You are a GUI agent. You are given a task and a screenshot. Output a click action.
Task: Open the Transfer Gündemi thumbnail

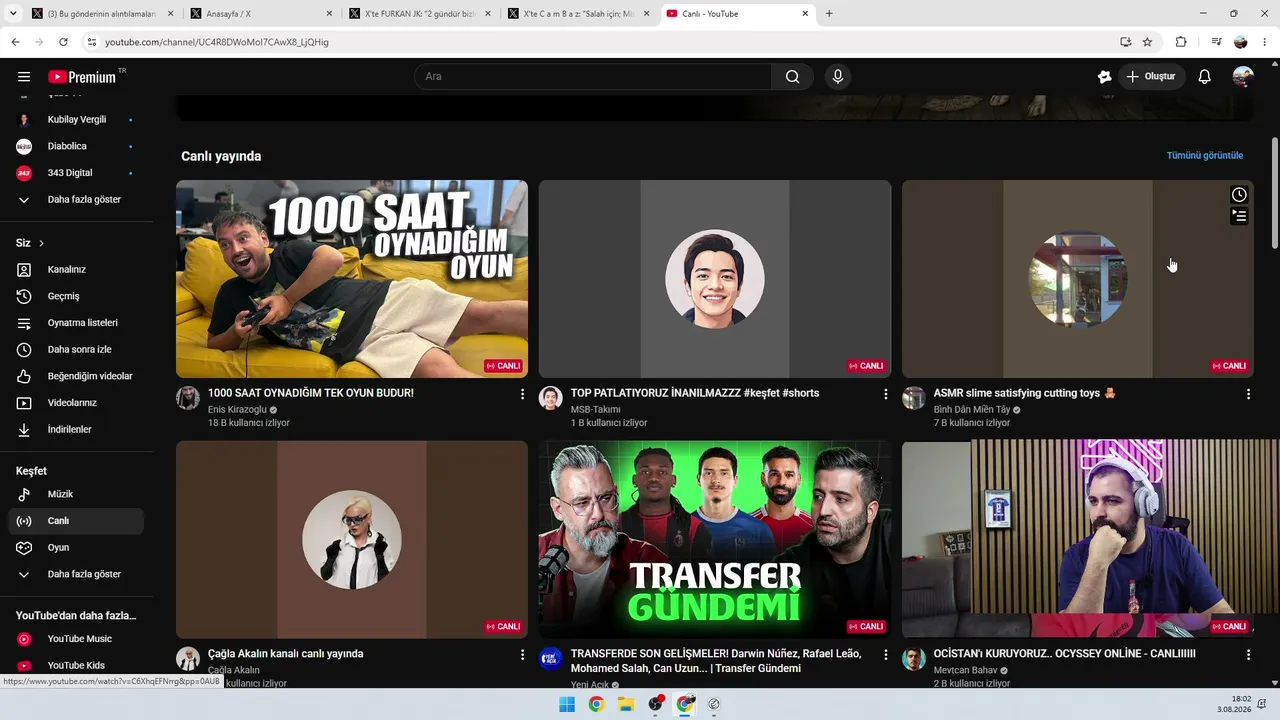pos(715,539)
